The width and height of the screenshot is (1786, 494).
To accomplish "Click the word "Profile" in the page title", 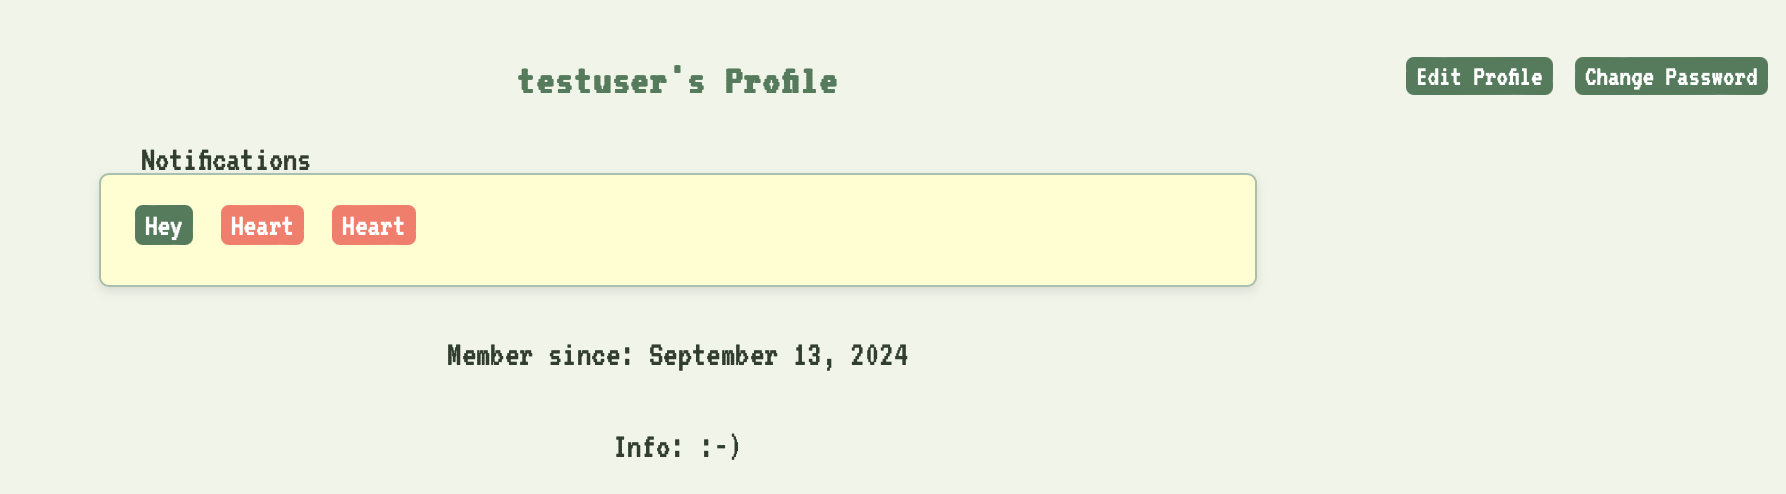I will [780, 81].
